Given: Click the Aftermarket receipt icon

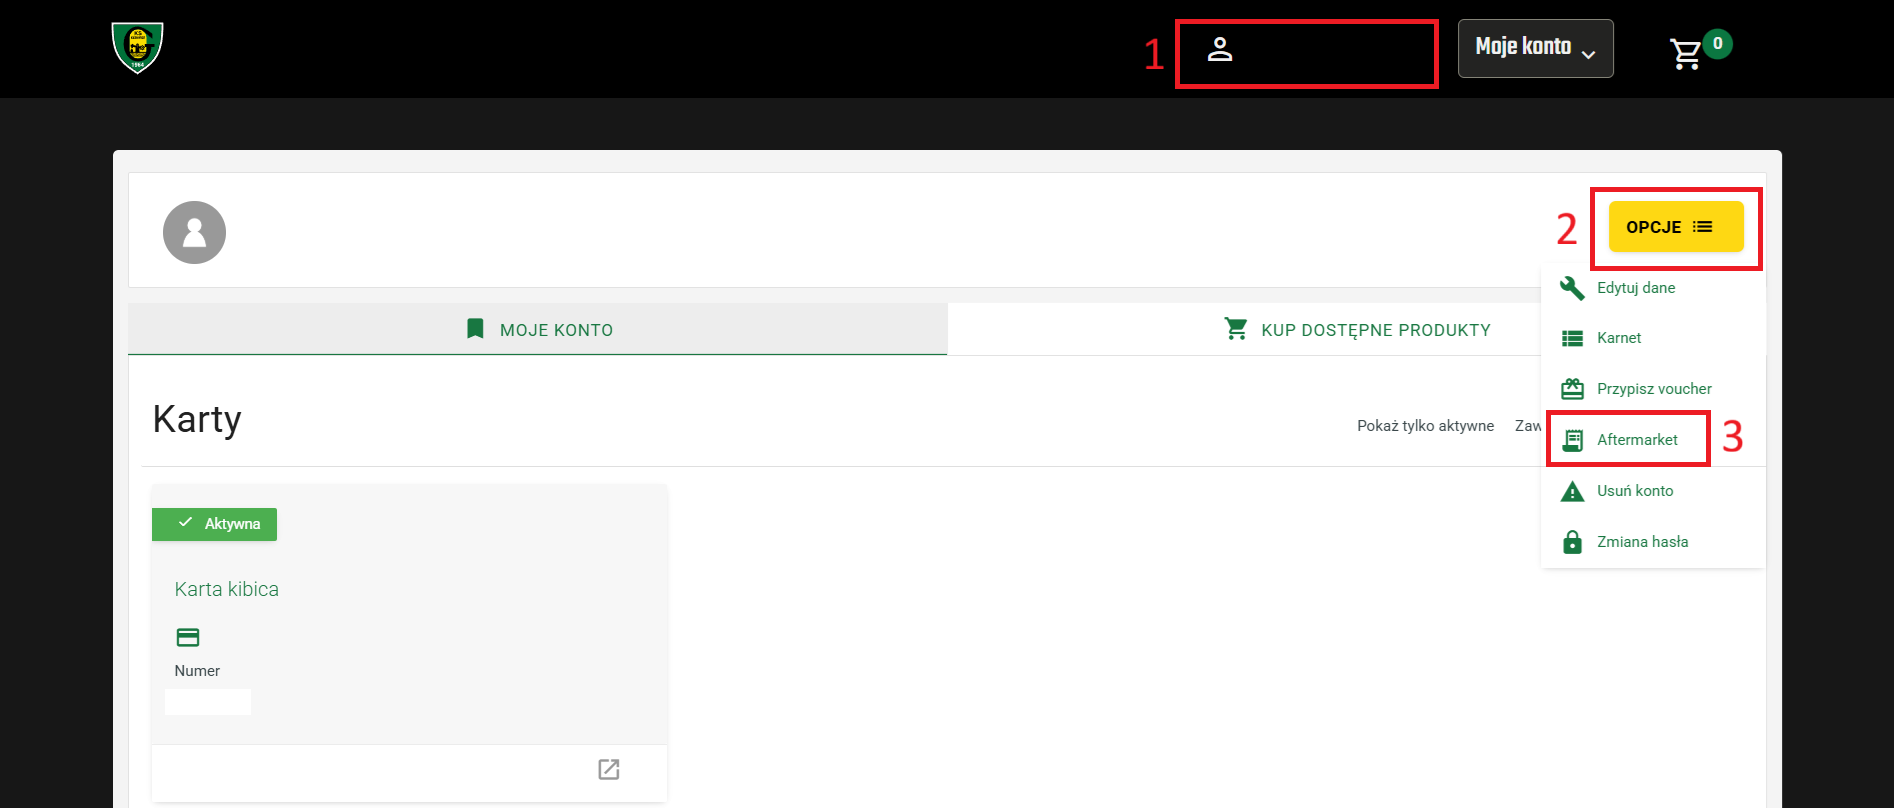Looking at the screenshot, I should 1572,440.
